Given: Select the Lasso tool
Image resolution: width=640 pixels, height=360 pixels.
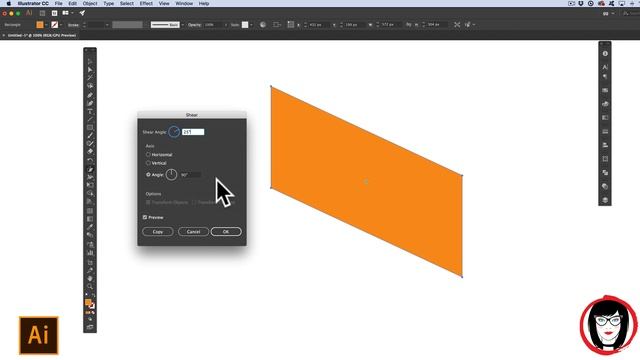Looking at the screenshot, I should (90, 86).
